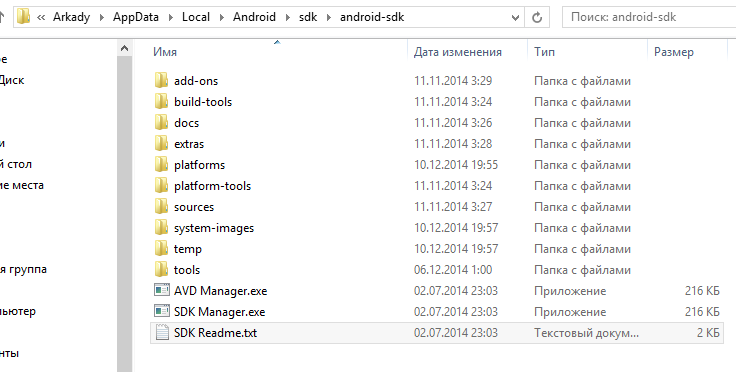Click the build-tools folder icon
Image resolution: width=736 pixels, height=372 pixels.
[161, 101]
